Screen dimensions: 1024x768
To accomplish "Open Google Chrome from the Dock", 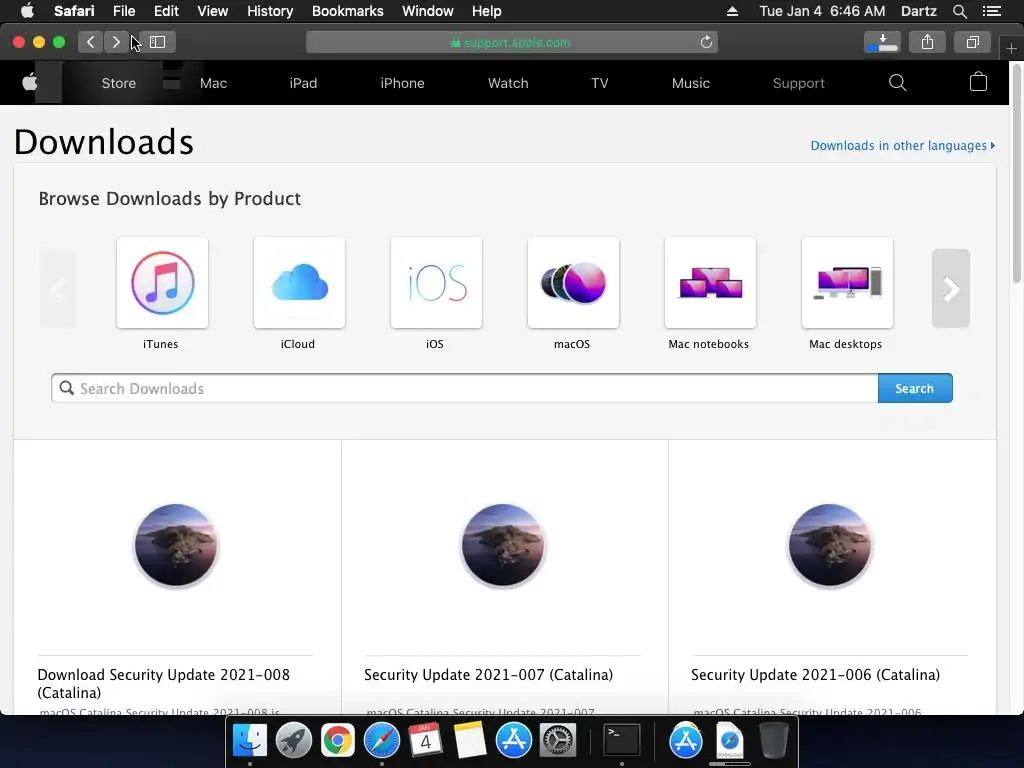I will pos(338,740).
